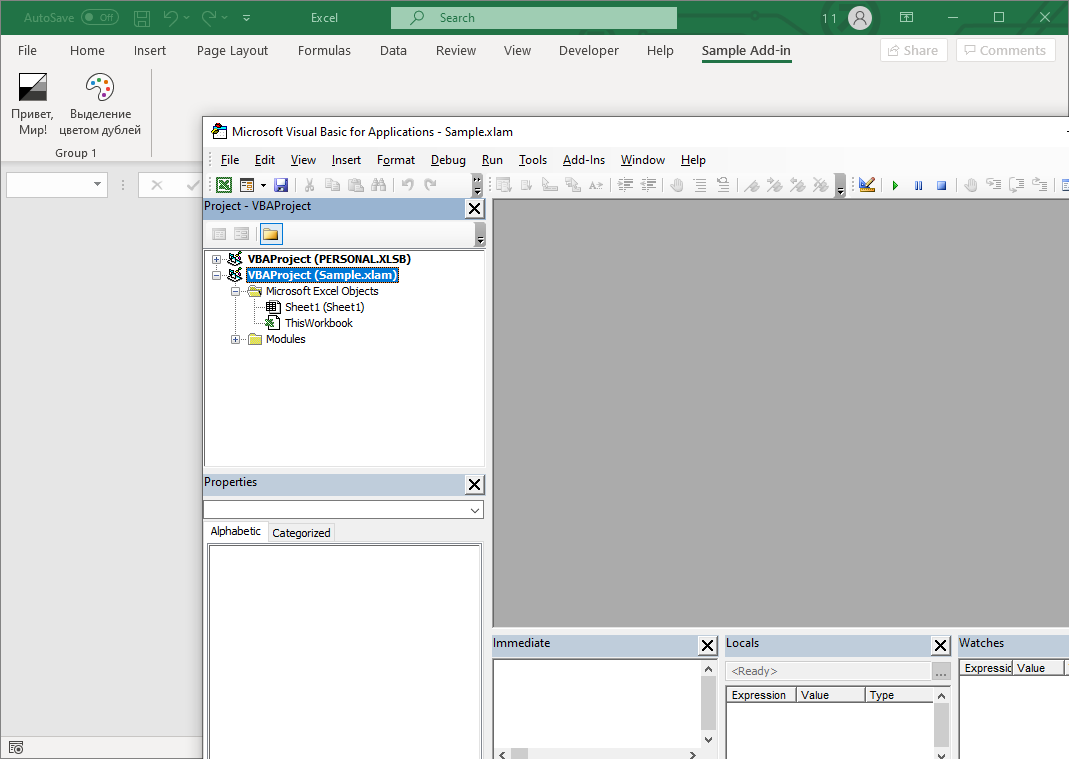Screen dimensions: 1069x759
Task: Click the Comments button in Excel
Action: point(1006,50)
